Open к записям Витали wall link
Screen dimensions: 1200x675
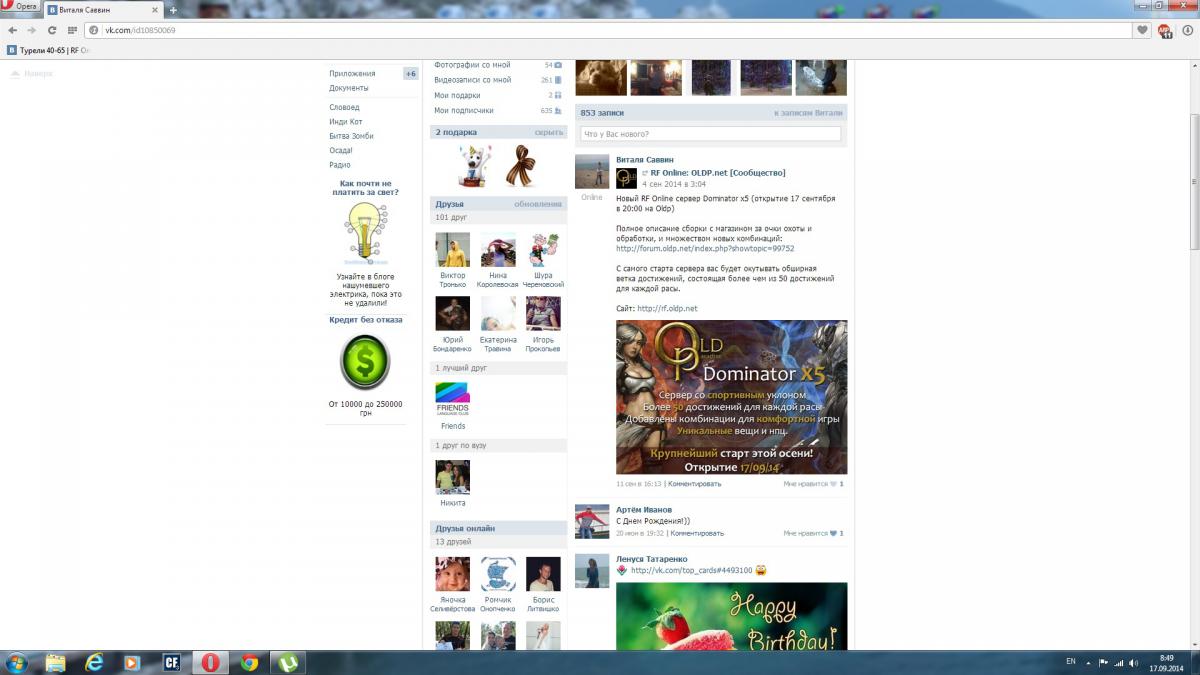point(808,113)
